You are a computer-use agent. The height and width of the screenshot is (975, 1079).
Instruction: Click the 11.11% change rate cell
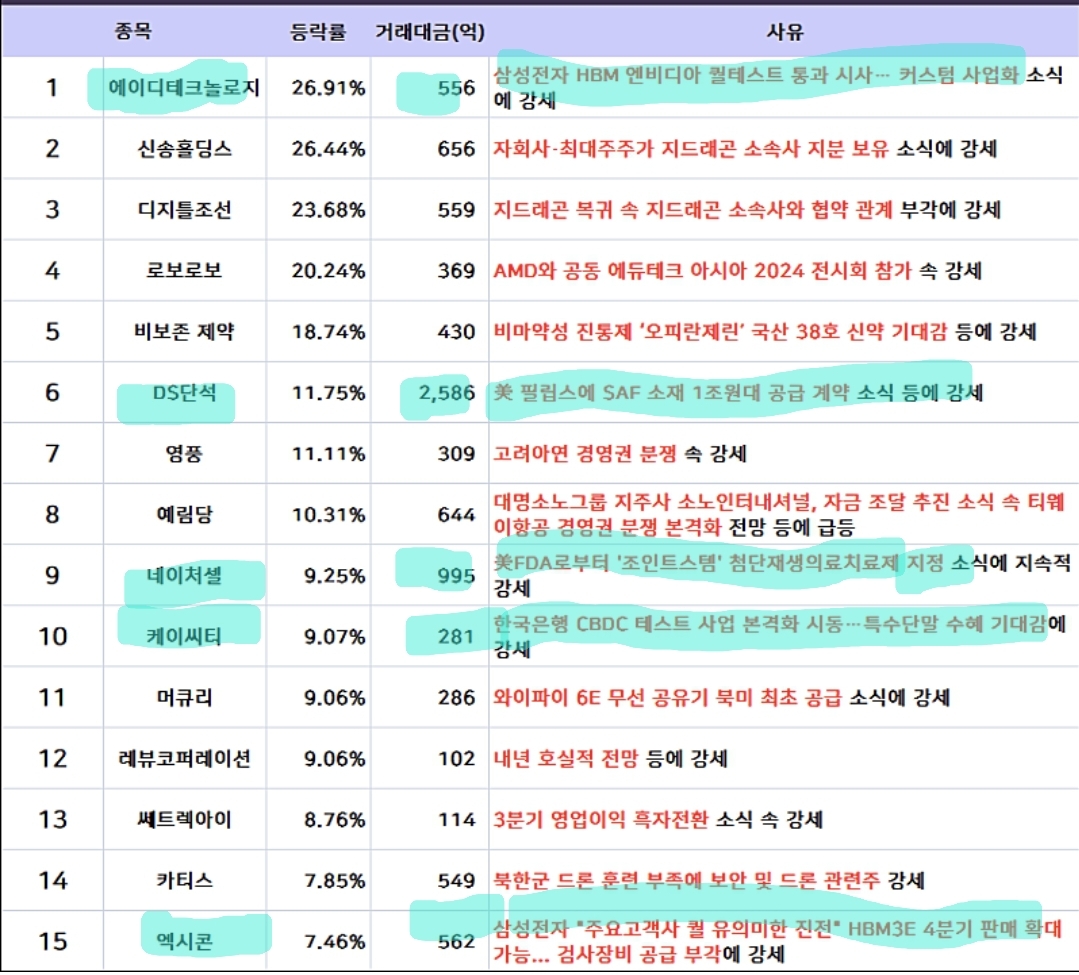pyautogui.click(x=328, y=454)
